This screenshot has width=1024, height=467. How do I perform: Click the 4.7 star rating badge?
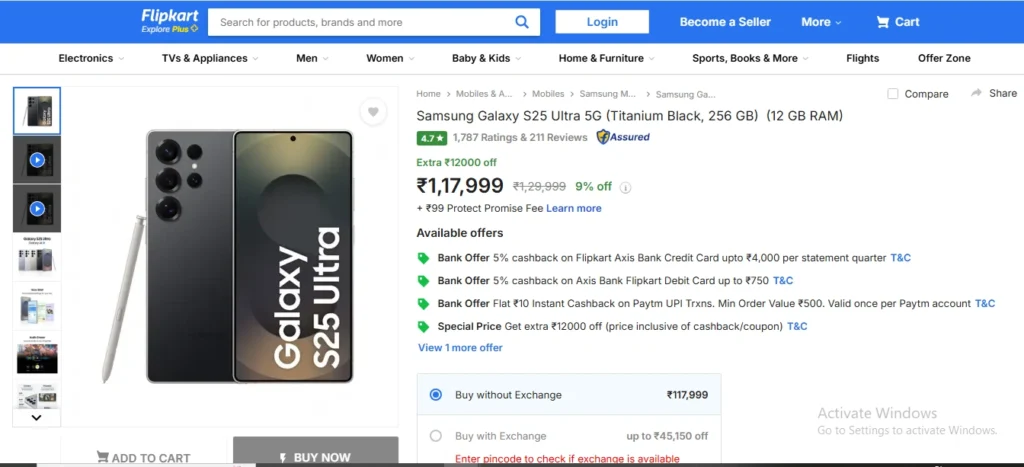[x=432, y=138]
